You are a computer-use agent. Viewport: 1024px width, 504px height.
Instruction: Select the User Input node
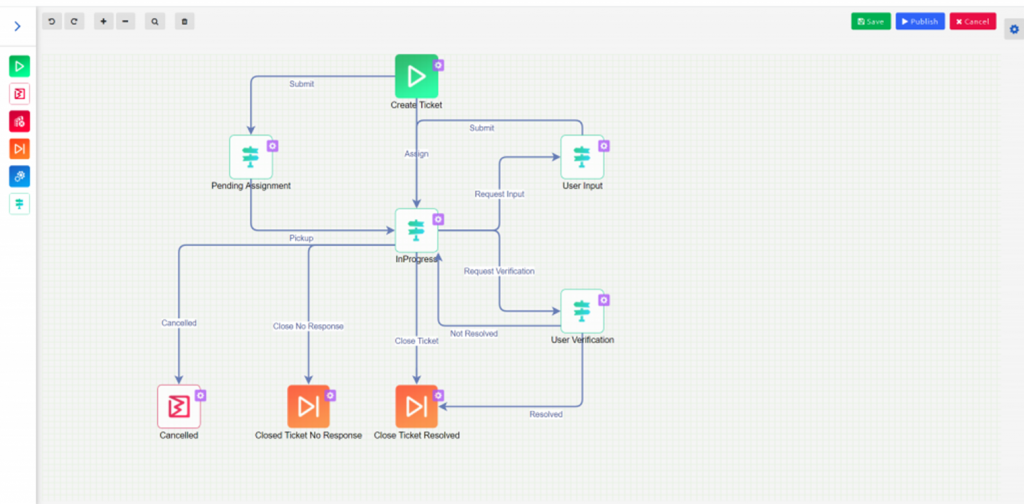(x=582, y=157)
